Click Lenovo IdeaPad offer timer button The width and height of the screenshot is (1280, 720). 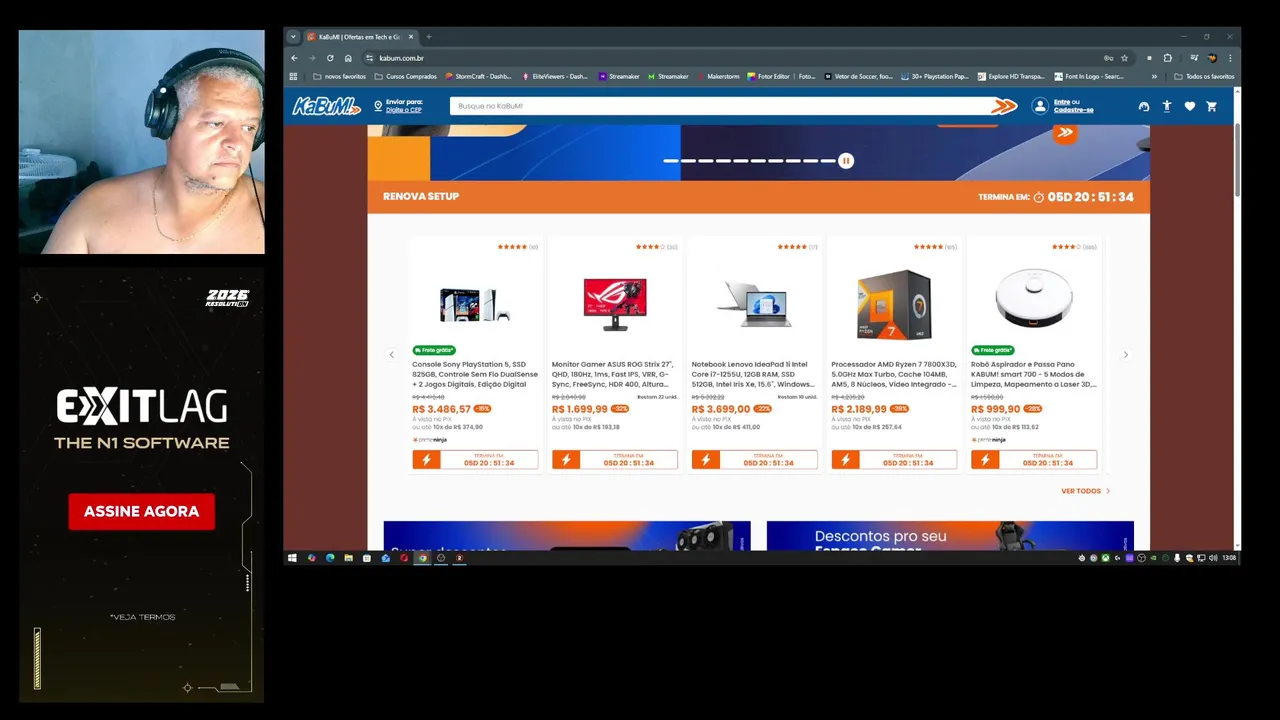754,460
